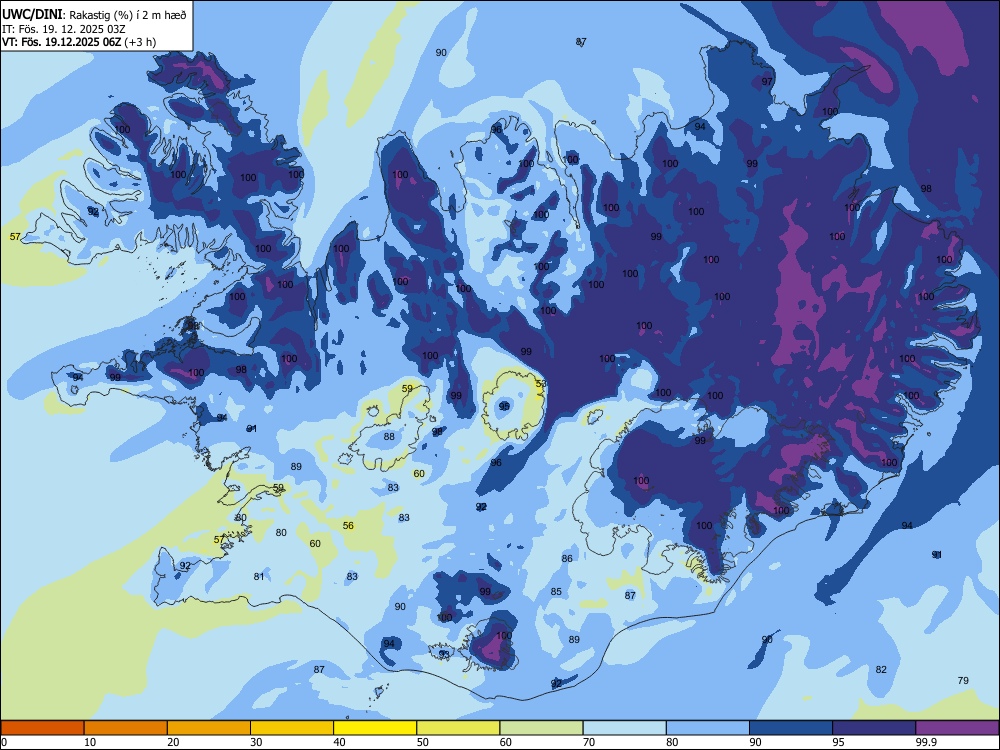Click the 'VT: Fös. 19.12.2025 06Z (+3 h)' line
Viewport: 1000px width, 750px height.
pyautogui.click(x=79, y=42)
